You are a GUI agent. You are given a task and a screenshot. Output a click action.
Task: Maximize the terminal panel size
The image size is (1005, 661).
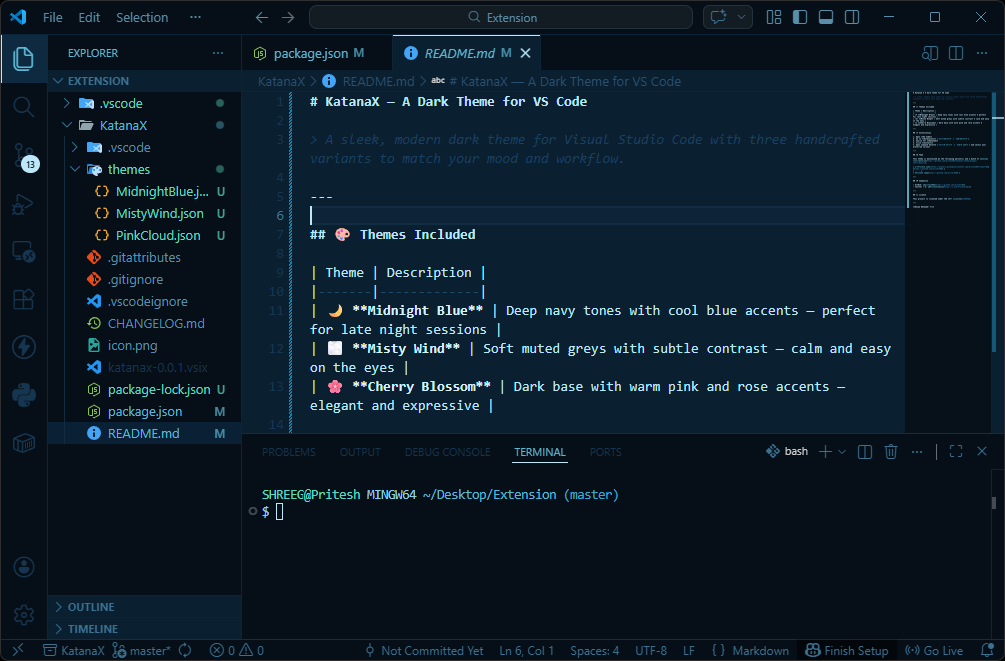pos(956,452)
